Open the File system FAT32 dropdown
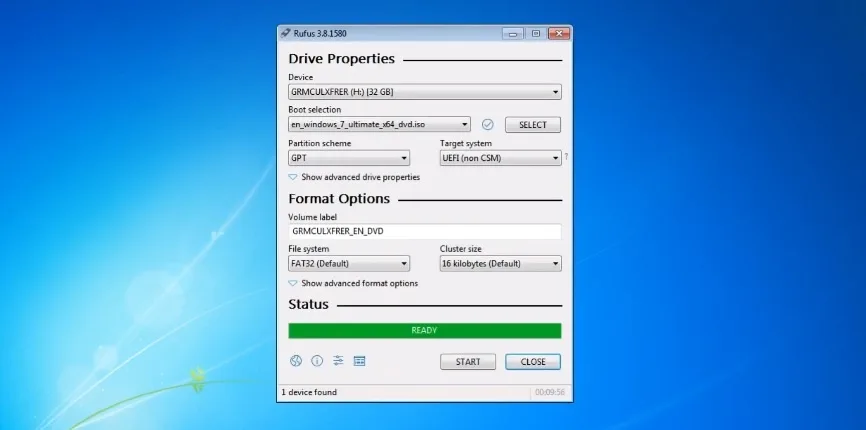Screen dimensions: 866x430 pos(349,264)
